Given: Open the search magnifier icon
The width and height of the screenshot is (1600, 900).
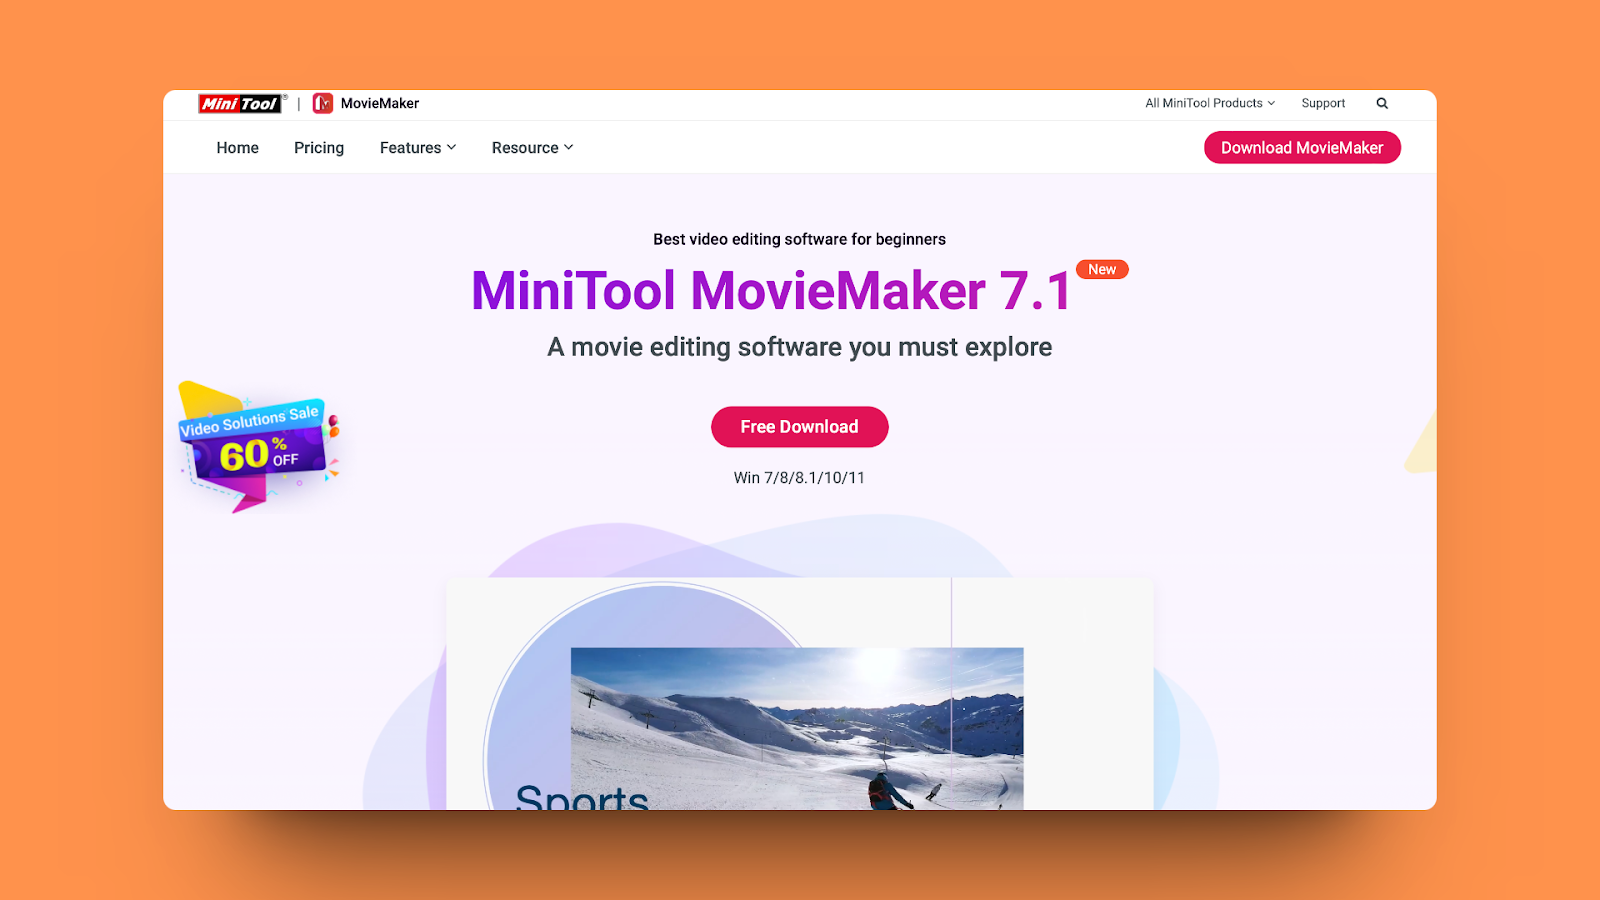Looking at the screenshot, I should (x=1382, y=103).
